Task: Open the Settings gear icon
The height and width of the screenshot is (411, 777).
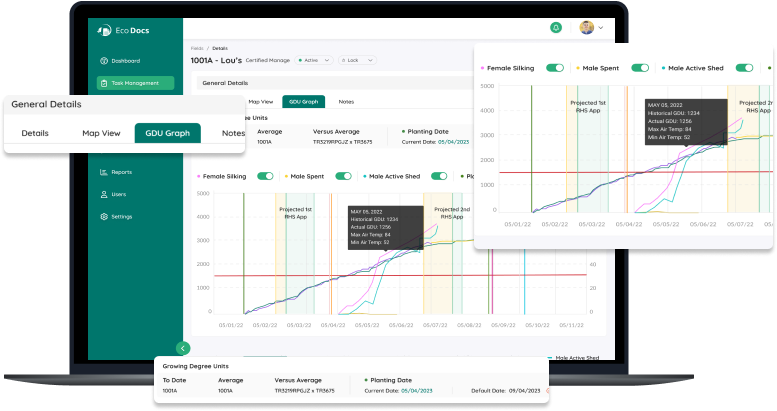Action: click(x=104, y=217)
